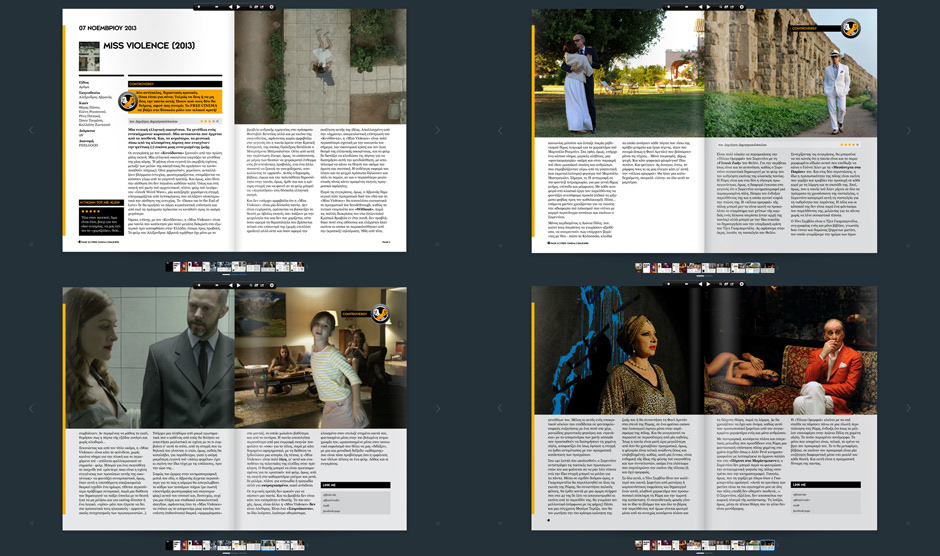Select highlighted thumbnail in Miss Violence viewer strip
This screenshot has height=556, width=940.
239,267
